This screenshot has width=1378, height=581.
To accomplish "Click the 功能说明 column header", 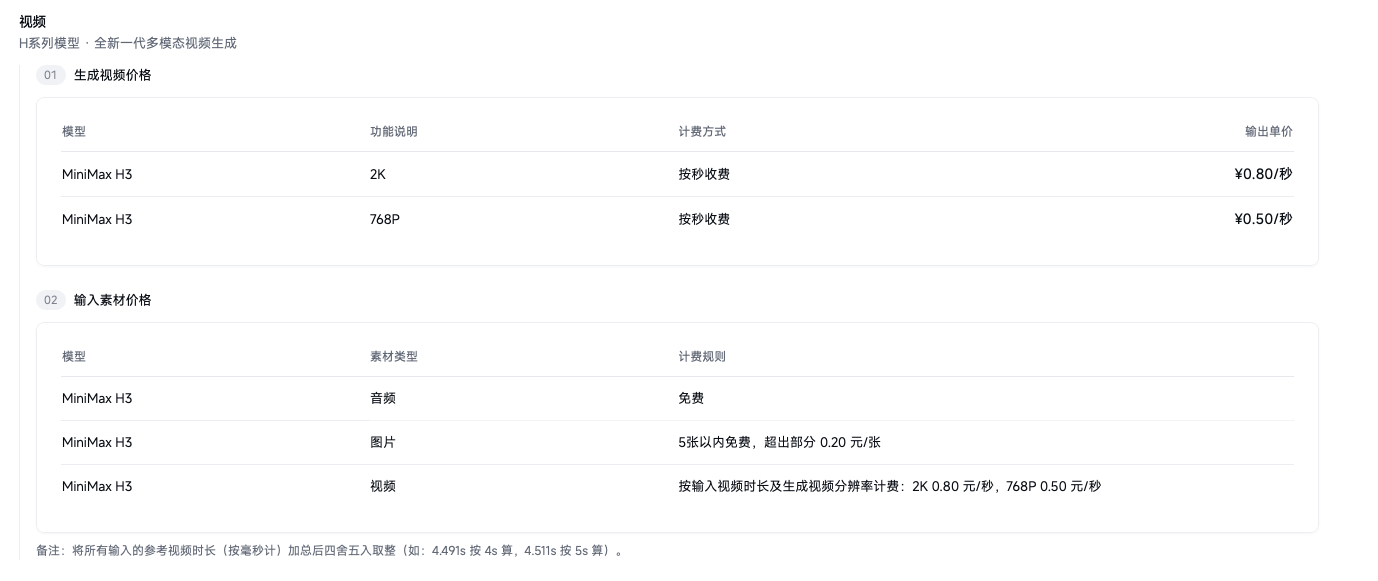I will (x=394, y=132).
